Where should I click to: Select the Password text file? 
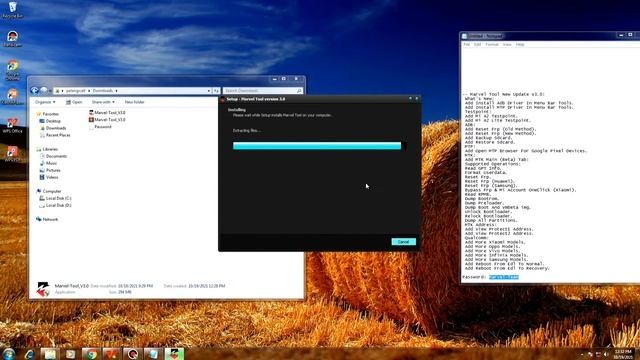100,127
